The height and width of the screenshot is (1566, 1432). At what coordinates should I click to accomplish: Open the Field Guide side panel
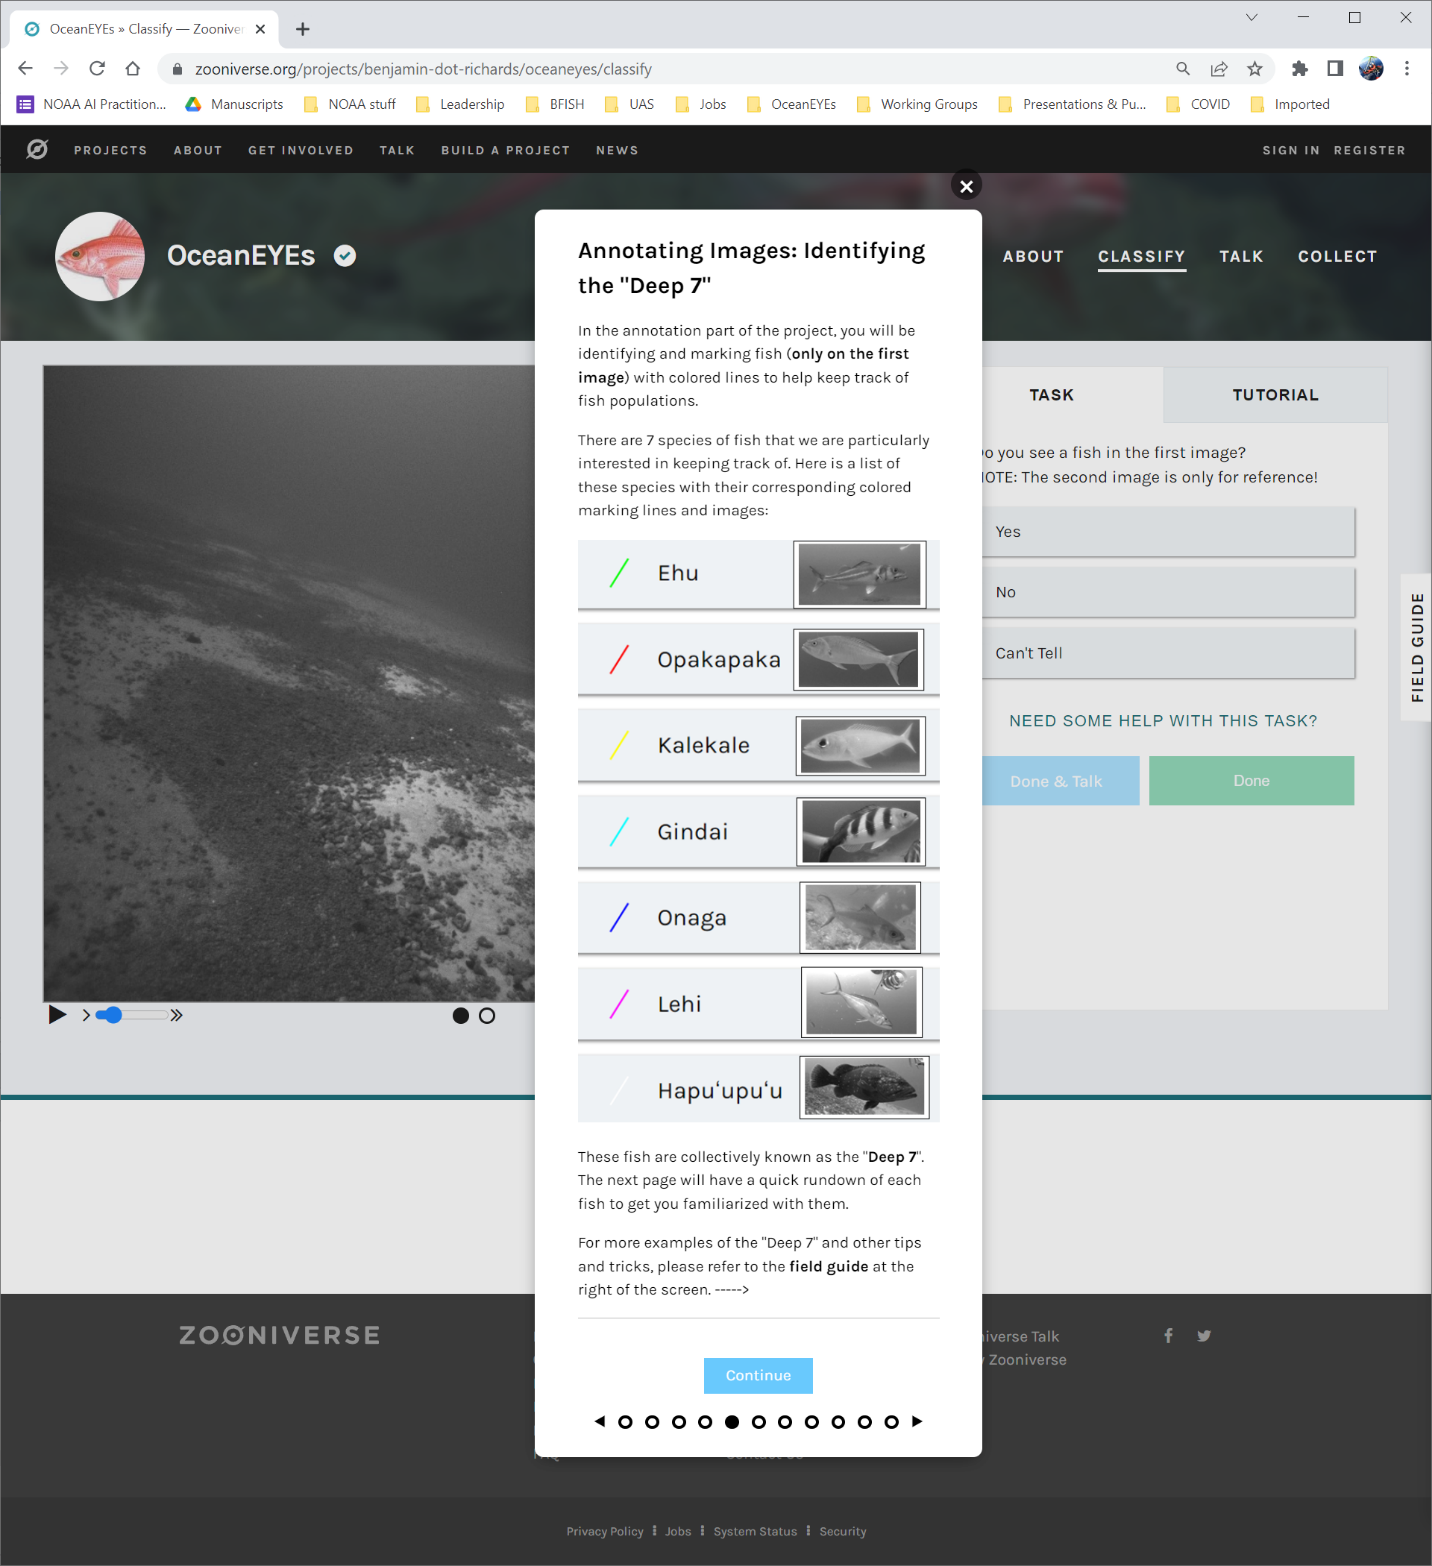[x=1417, y=647]
